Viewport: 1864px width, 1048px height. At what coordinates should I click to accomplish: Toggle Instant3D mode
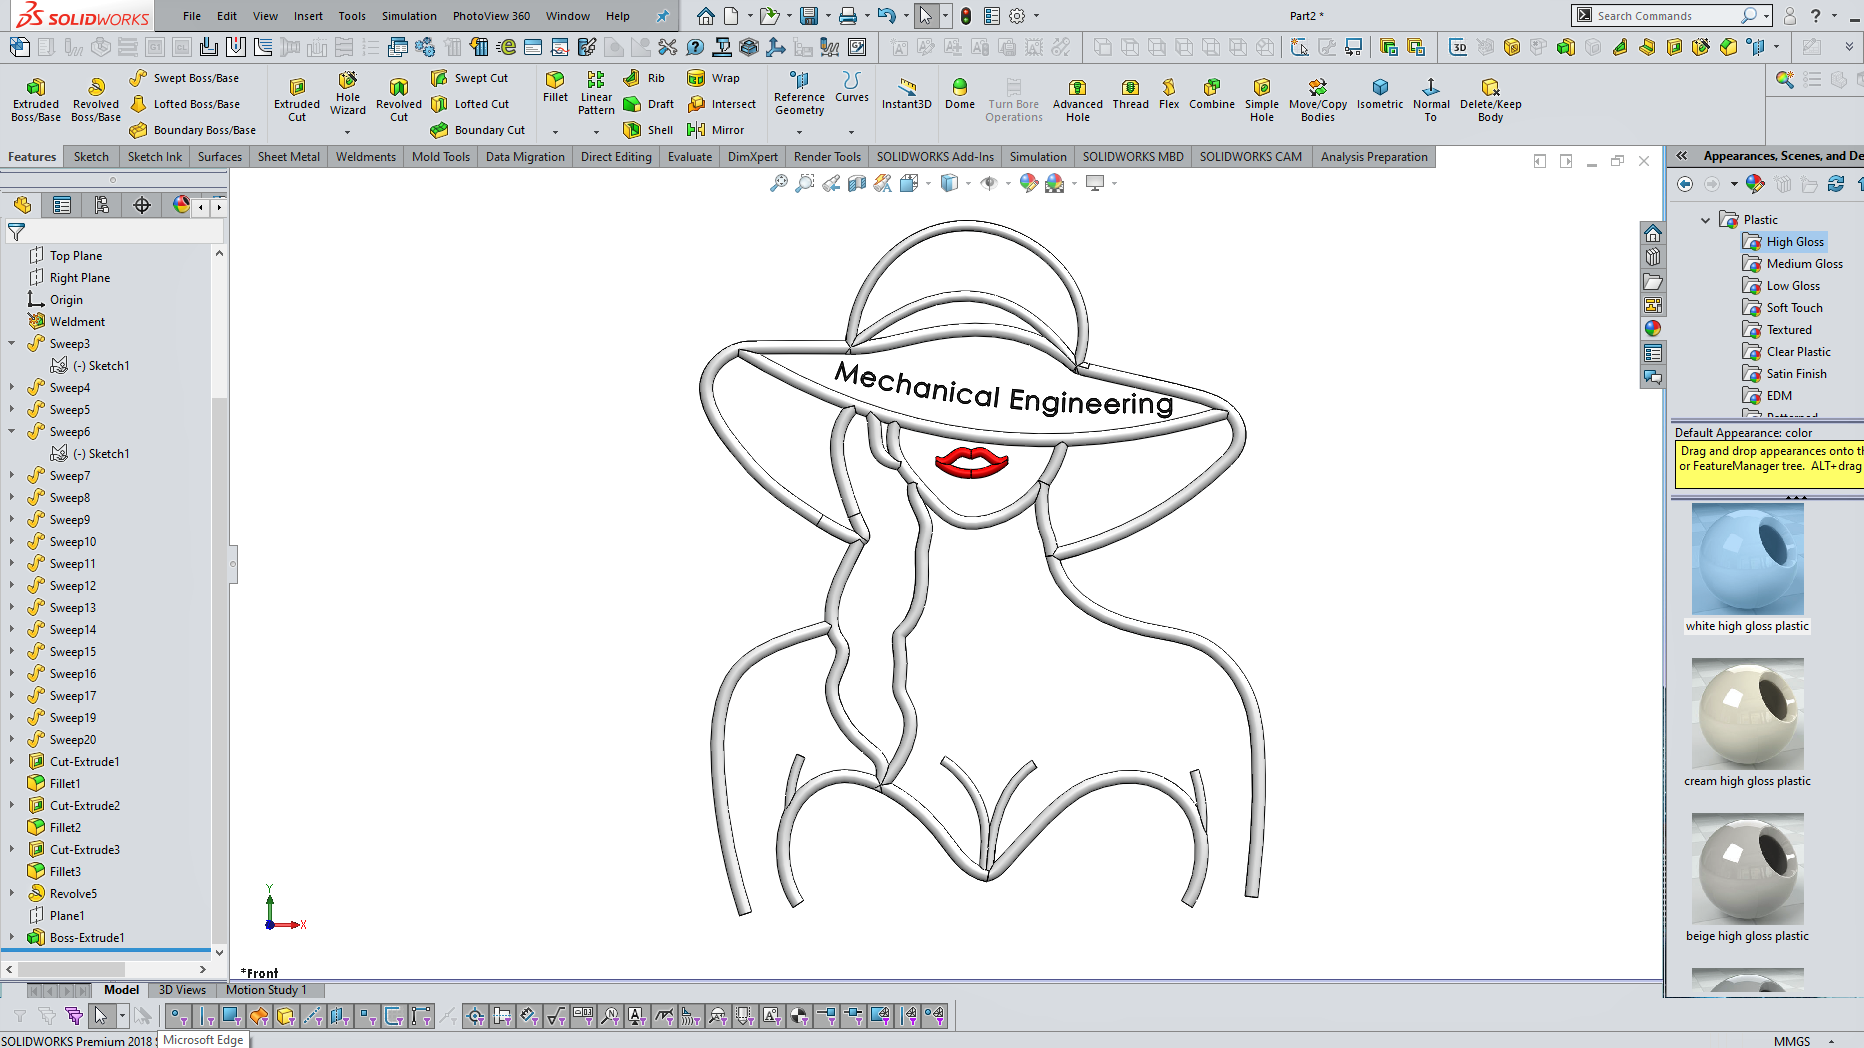[x=906, y=94]
